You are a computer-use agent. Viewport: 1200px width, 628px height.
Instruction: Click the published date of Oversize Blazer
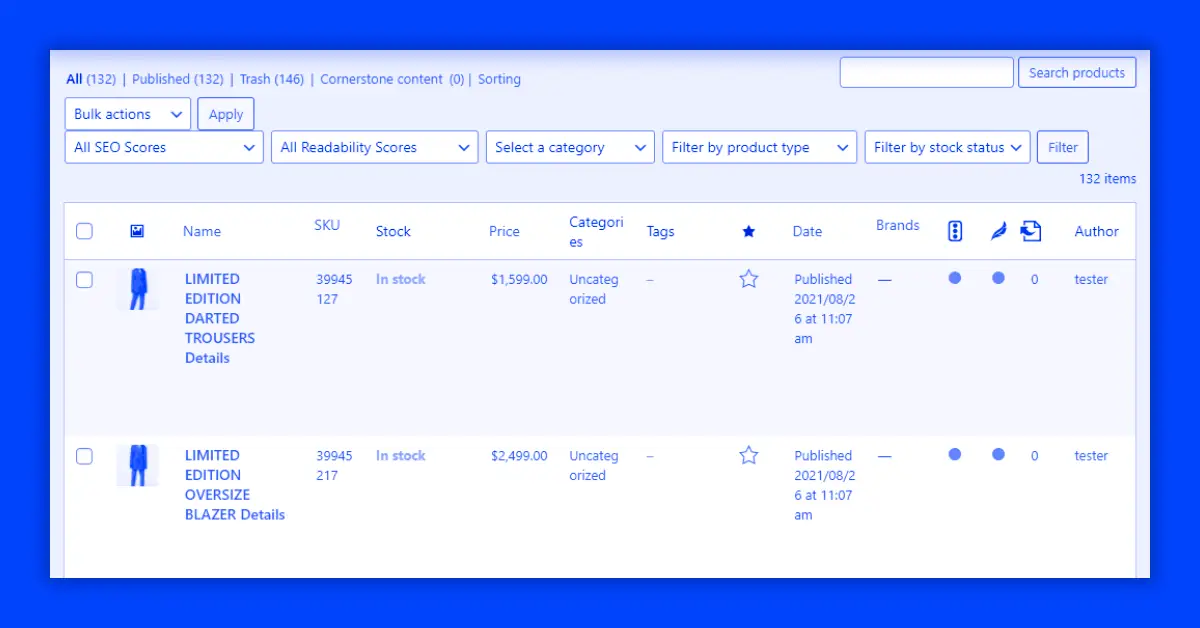coord(826,485)
